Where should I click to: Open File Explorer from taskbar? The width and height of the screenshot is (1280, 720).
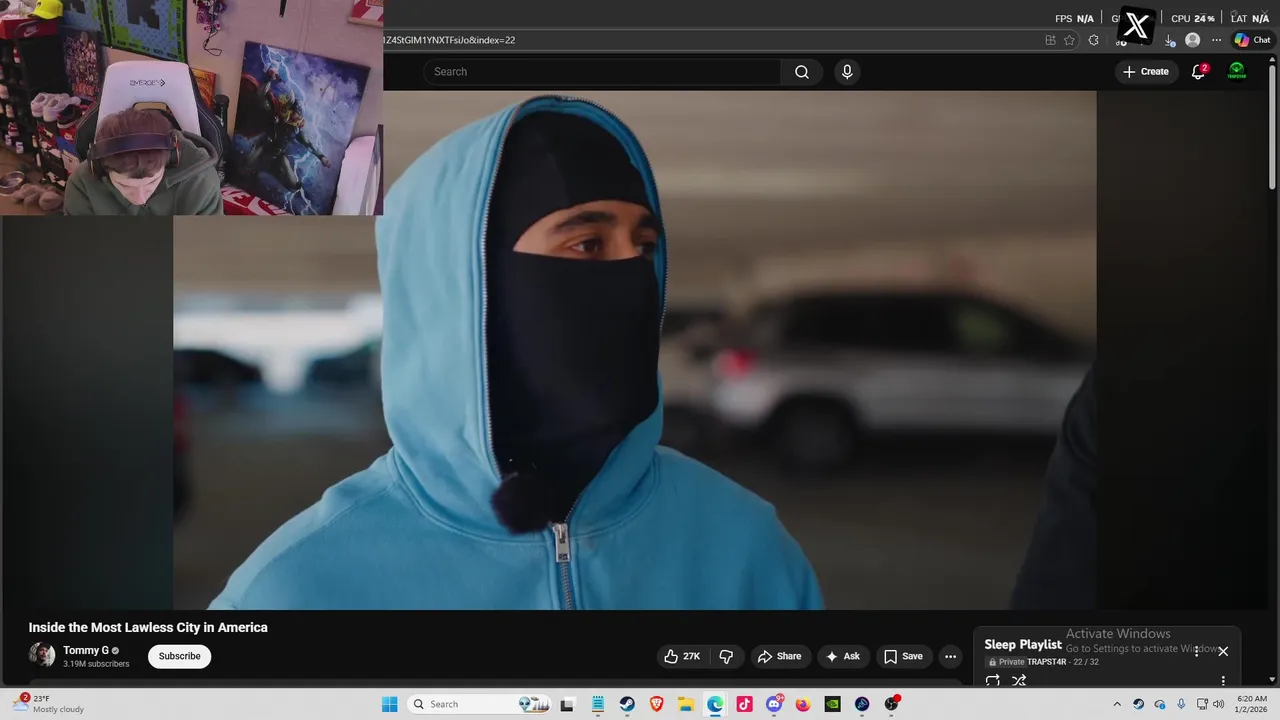tap(686, 704)
